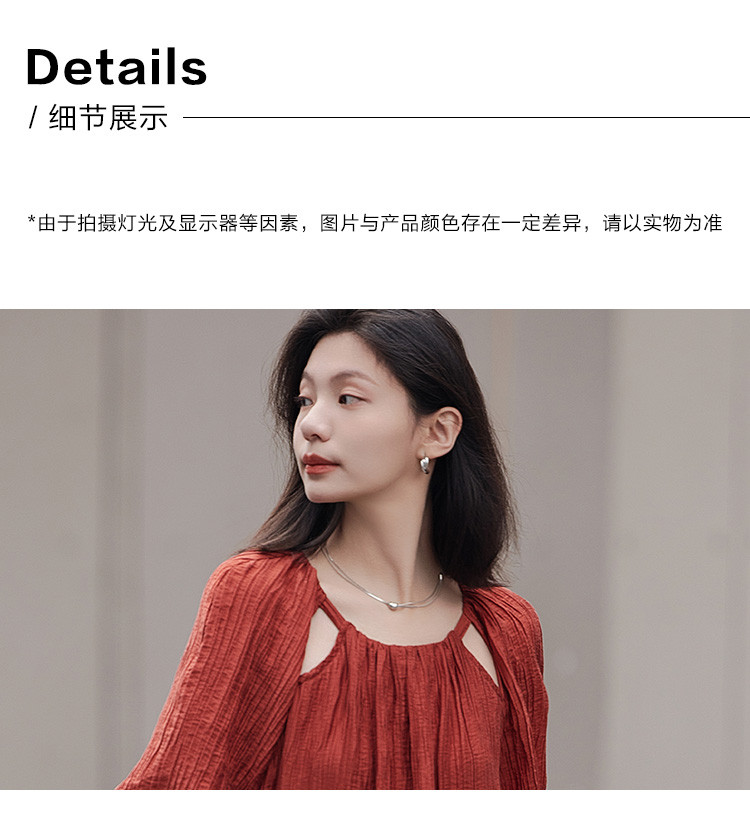Click the silver earring in the photo
Viewport: 750px width, 838px height.
click(424, 464)
